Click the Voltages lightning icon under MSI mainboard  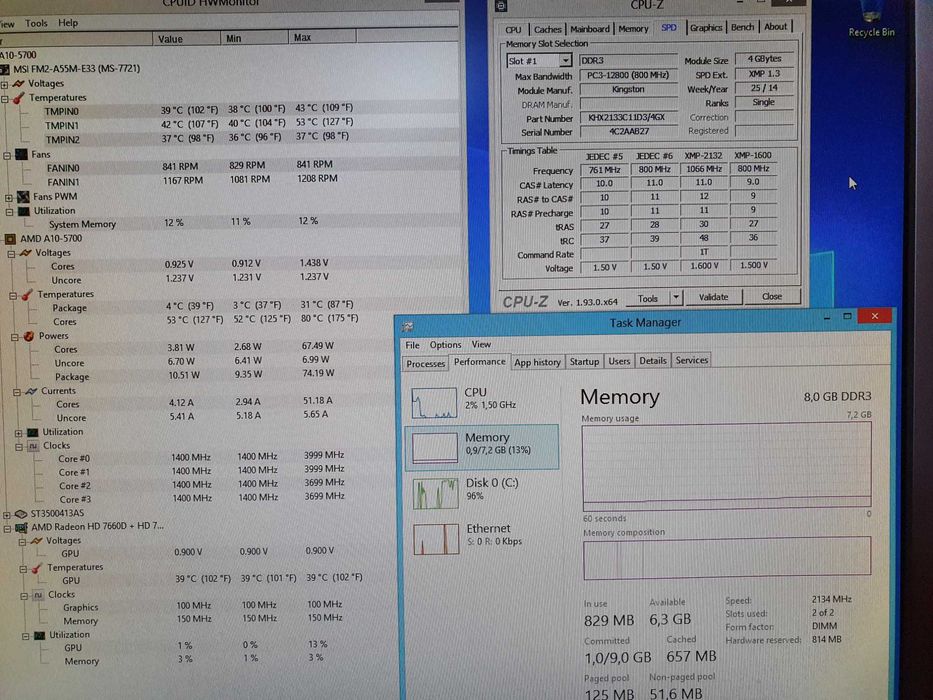pyautogui.click(x=18, y=83)
